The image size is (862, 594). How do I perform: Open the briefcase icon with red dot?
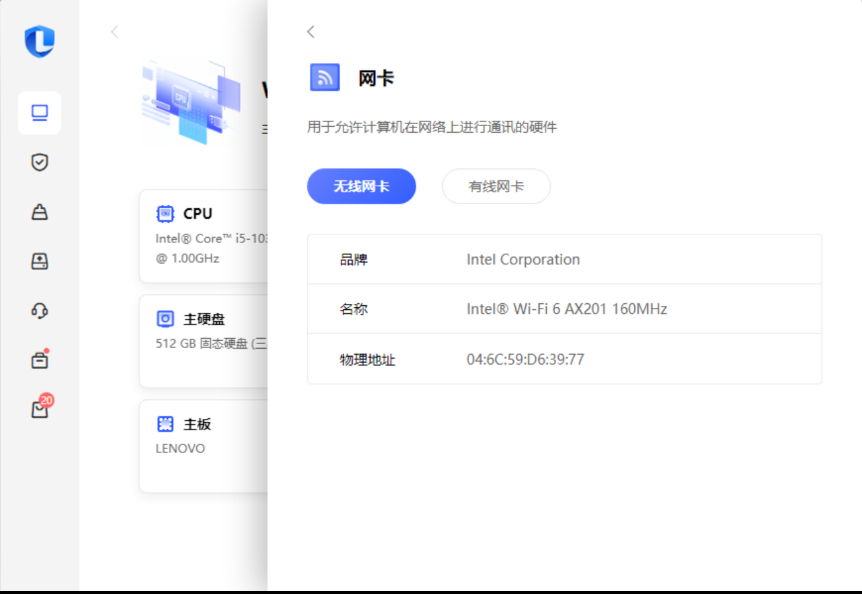[x=40, y=360]
